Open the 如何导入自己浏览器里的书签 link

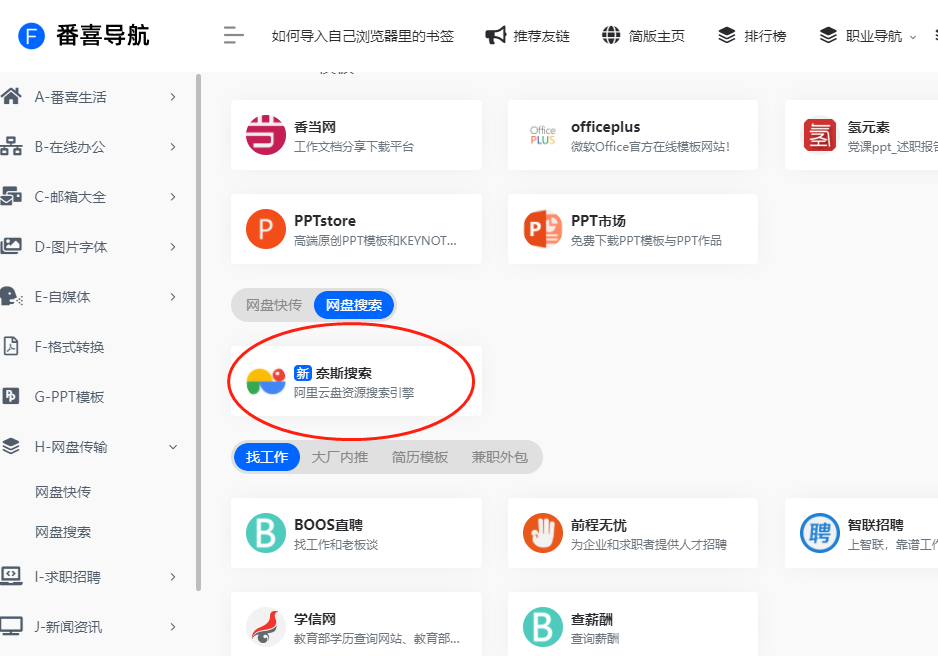click(363, 36)
